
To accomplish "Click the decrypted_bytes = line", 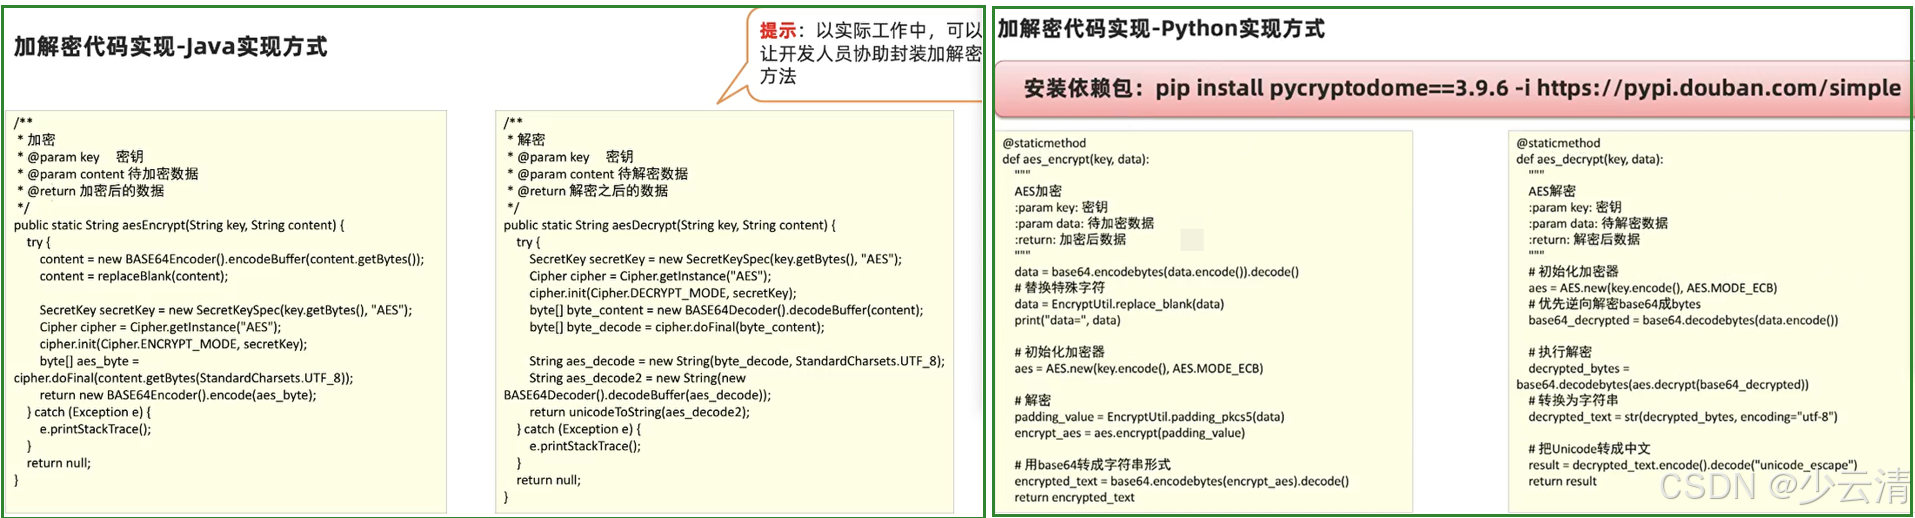I will [1578, 368].
